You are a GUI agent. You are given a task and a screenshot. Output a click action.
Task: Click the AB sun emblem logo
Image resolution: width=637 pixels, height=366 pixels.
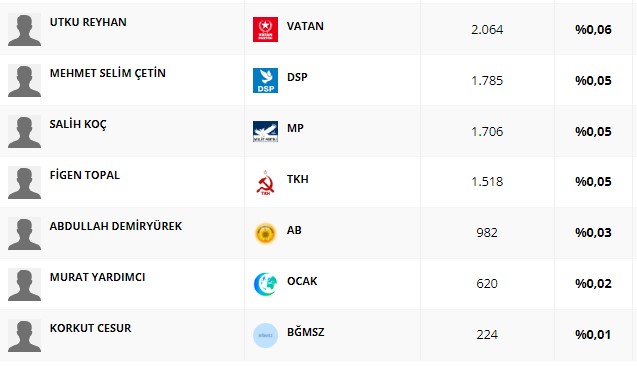(265, 234)
